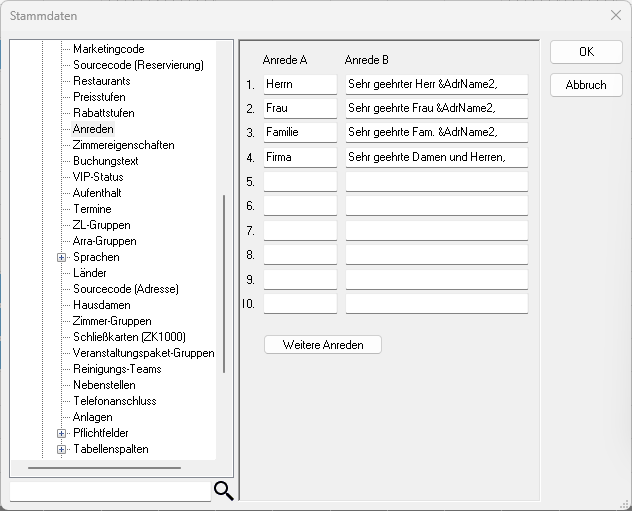This screenshot has width=632, height=511.
Task: Select ZL-Gruppen in the tree
Action: coord(102,225)
